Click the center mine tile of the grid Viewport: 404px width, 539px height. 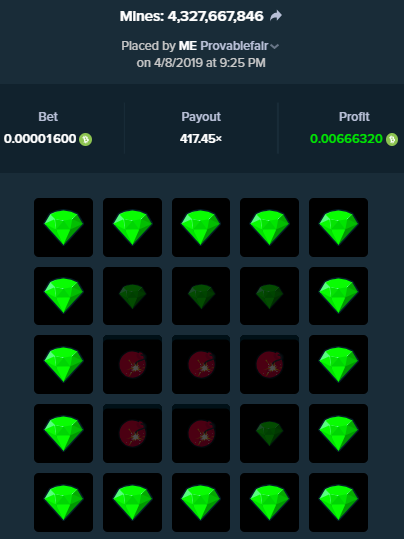(201, 364)
